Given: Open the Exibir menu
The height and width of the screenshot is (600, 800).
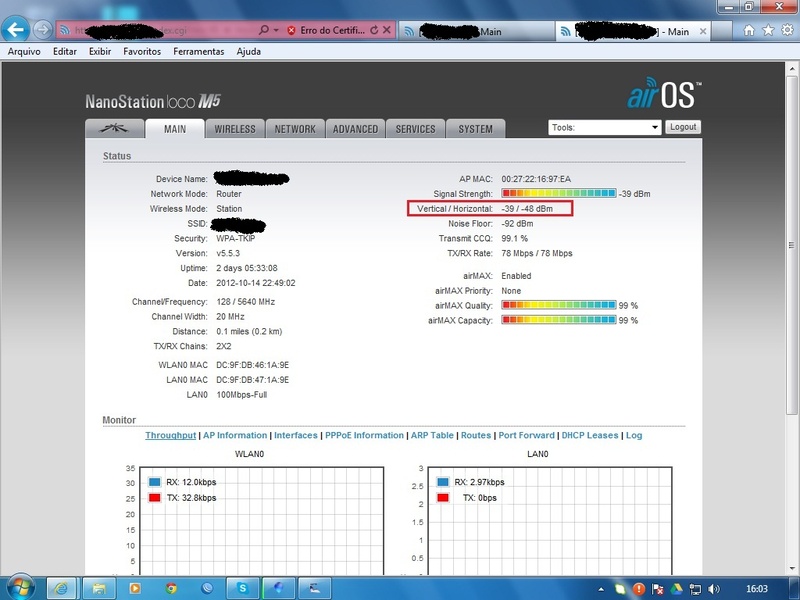Looking at the screenshot, I should point(99,52).
